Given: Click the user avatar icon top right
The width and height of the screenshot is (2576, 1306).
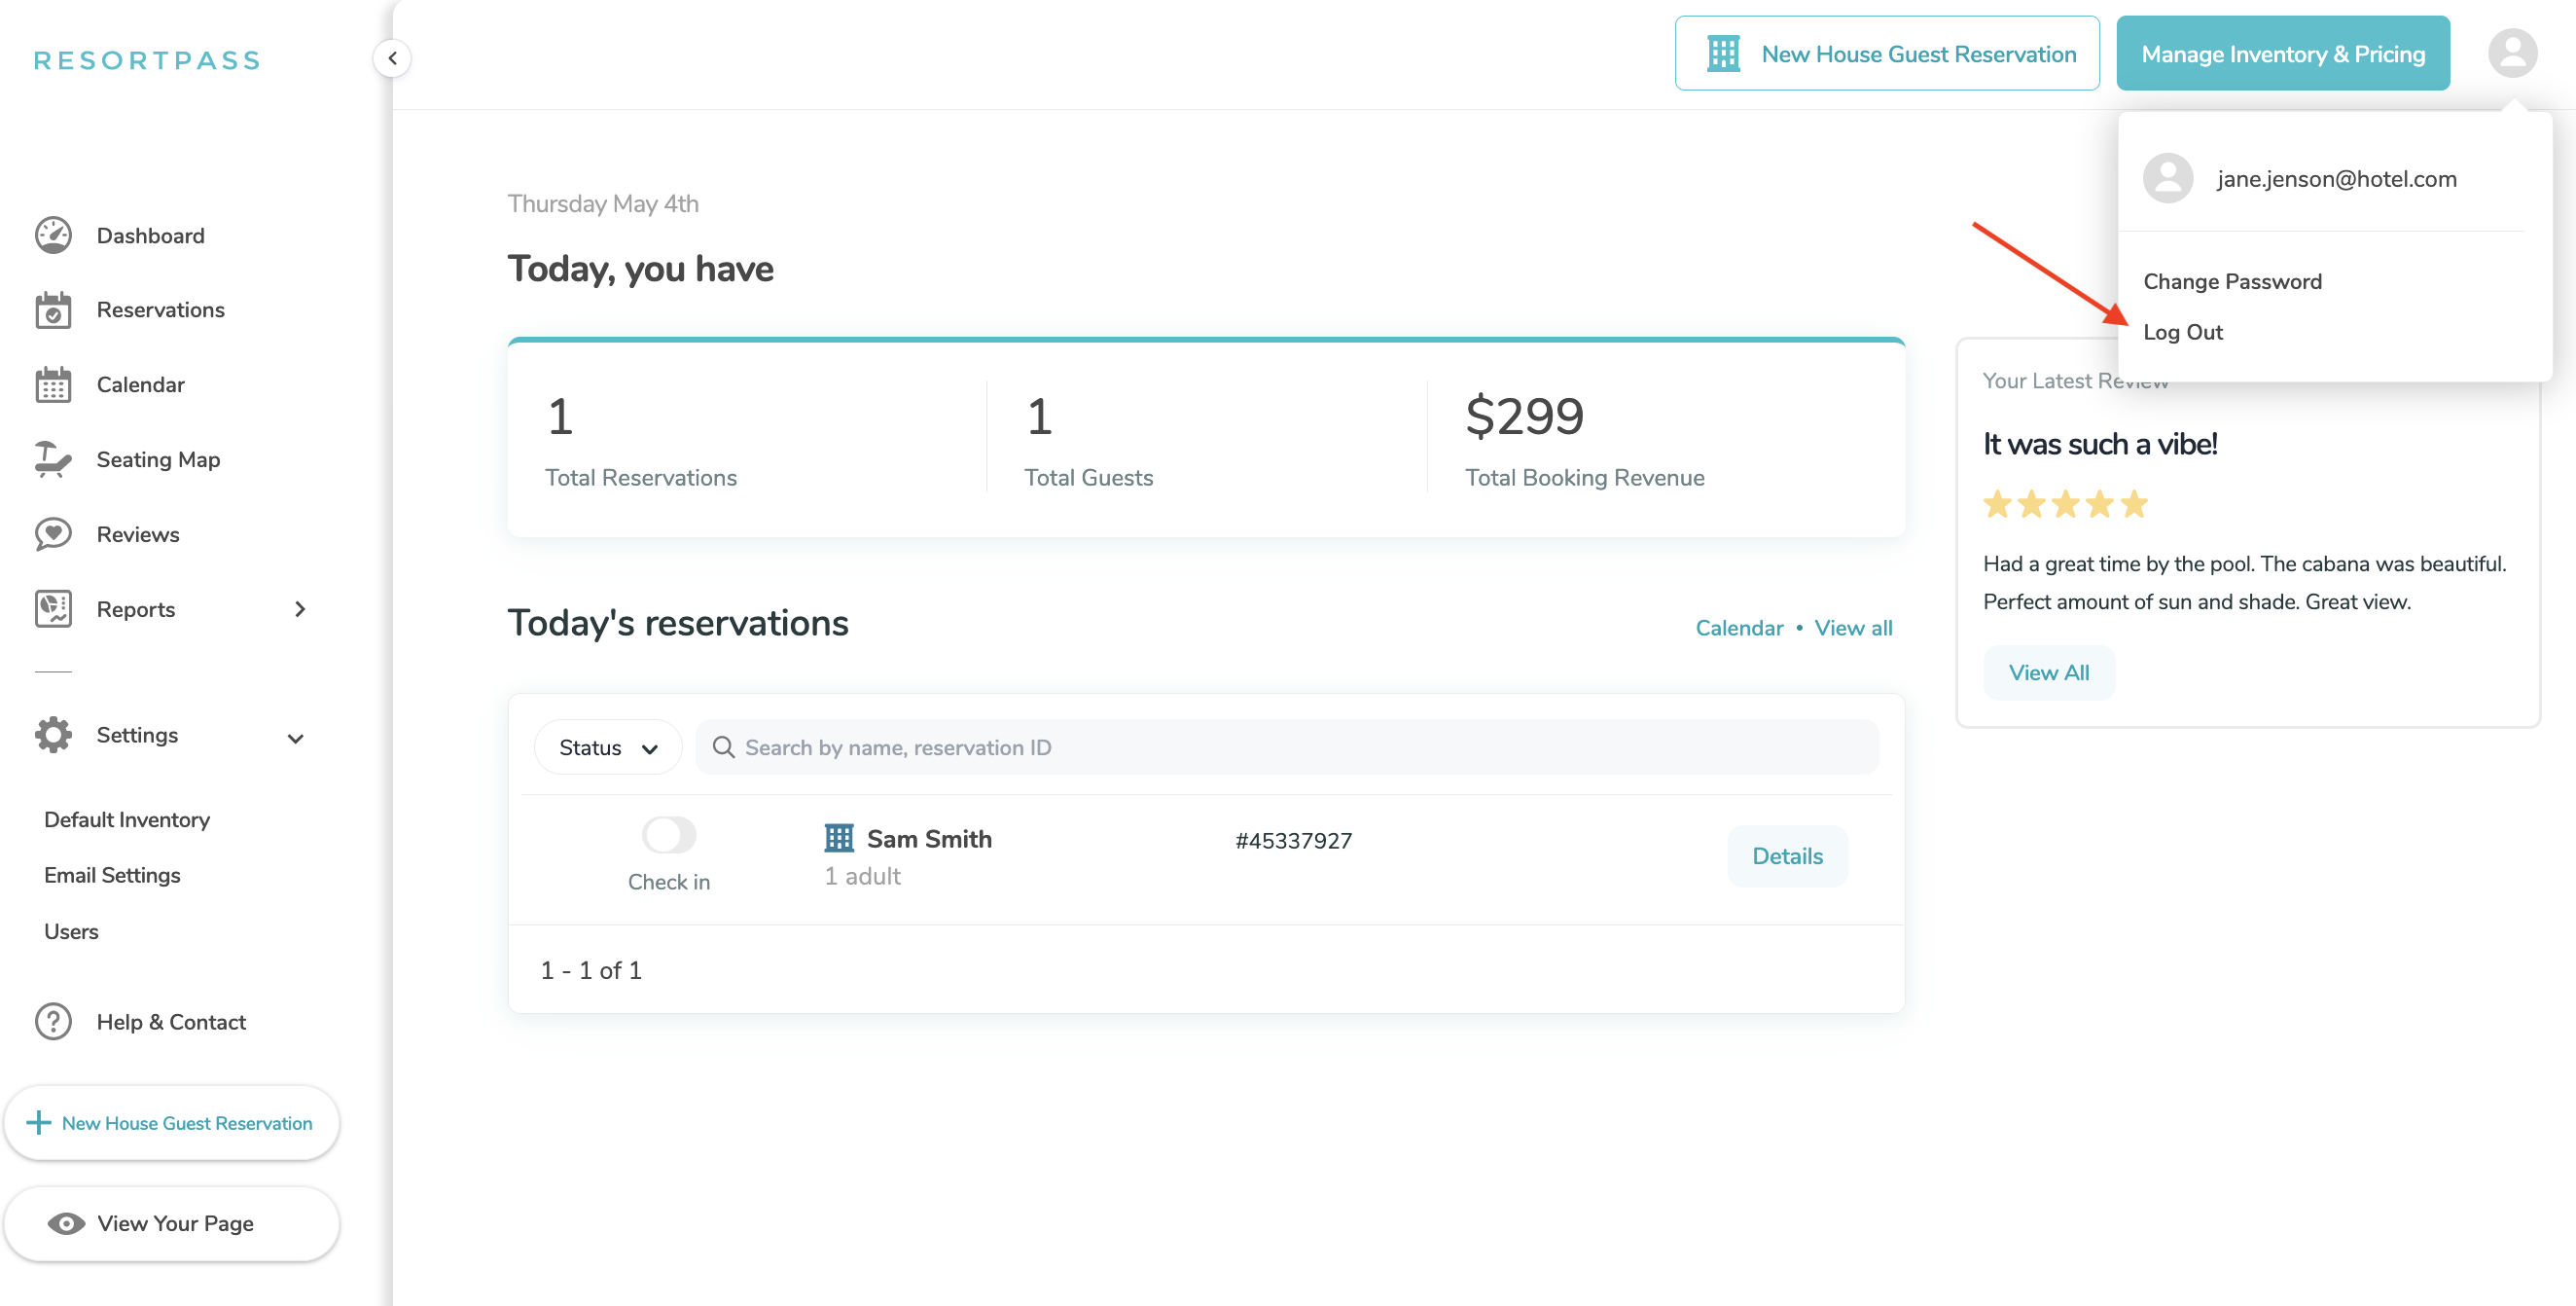Looking at the screenshot, I should (x=2512, y=54).
